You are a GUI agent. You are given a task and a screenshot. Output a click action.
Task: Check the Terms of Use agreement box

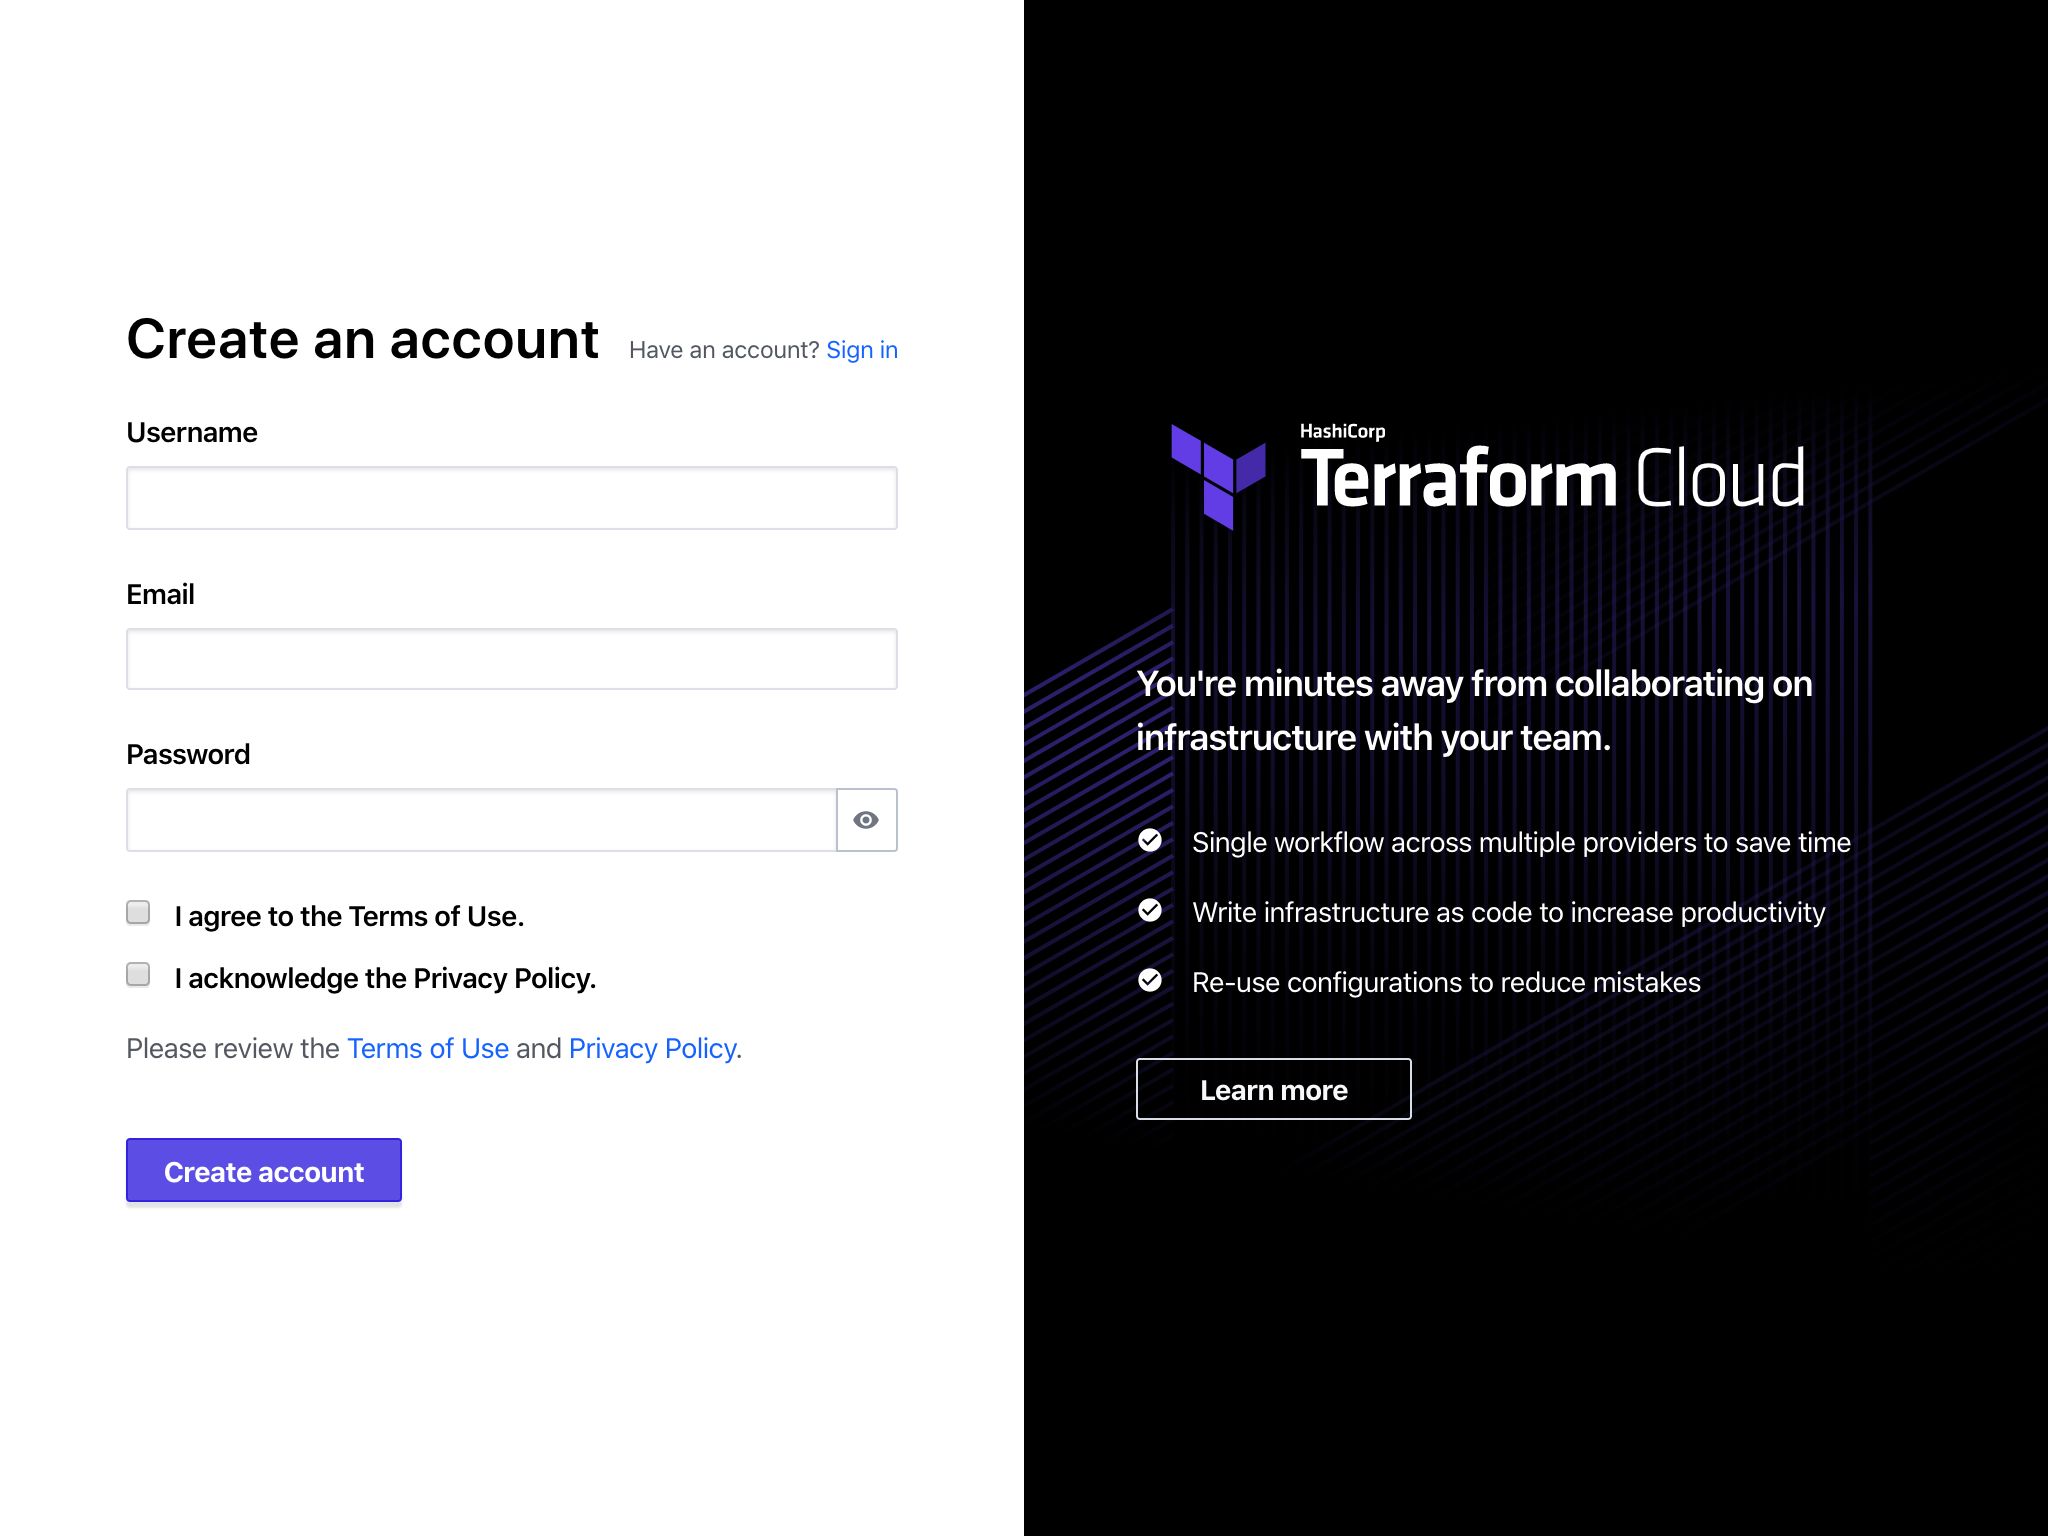click(138, 912)
